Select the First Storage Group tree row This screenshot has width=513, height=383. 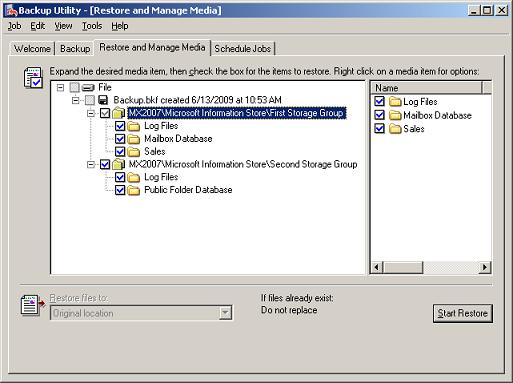[x=236, y=113]
